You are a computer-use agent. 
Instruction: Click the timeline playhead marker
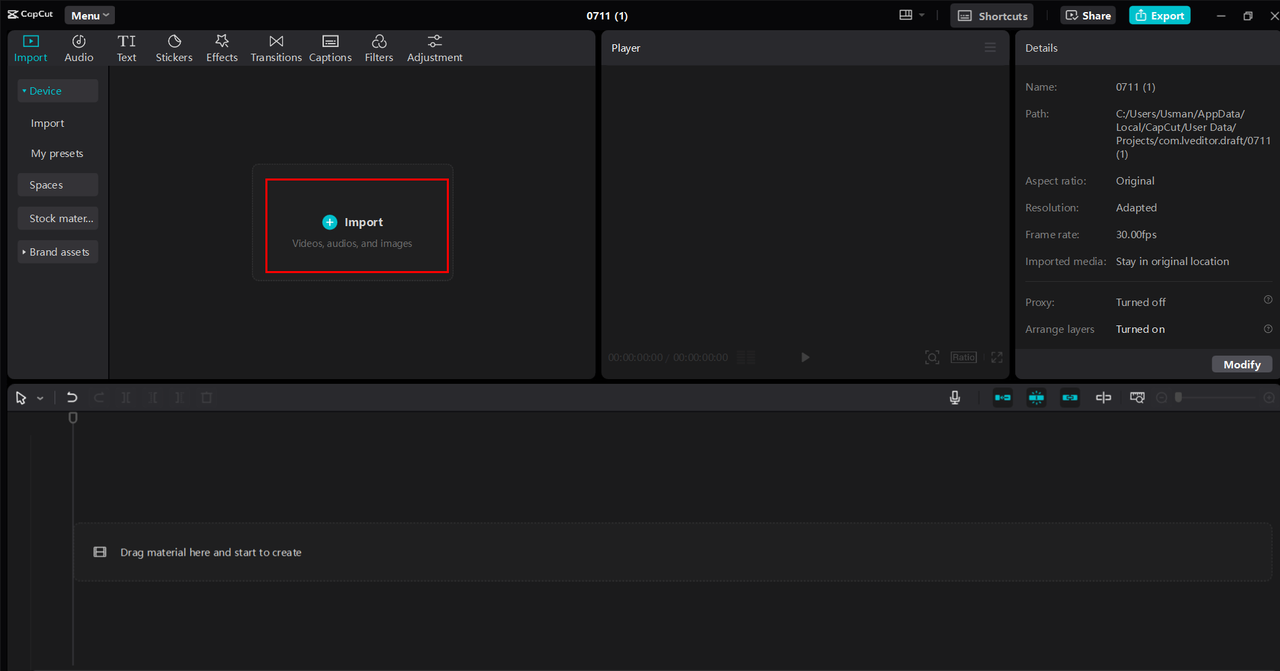point(73,418)
